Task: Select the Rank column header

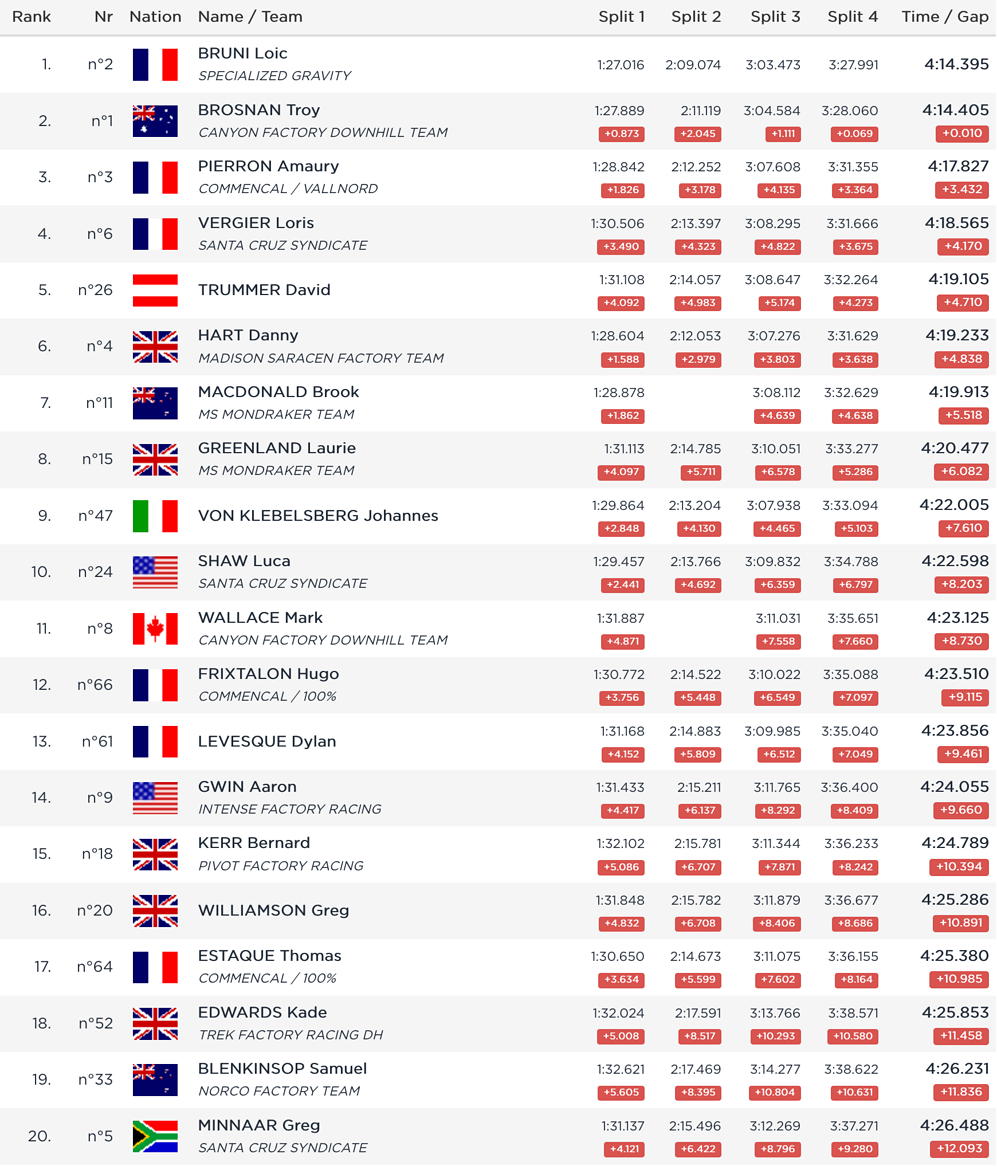Action: (x=31, y=16)
